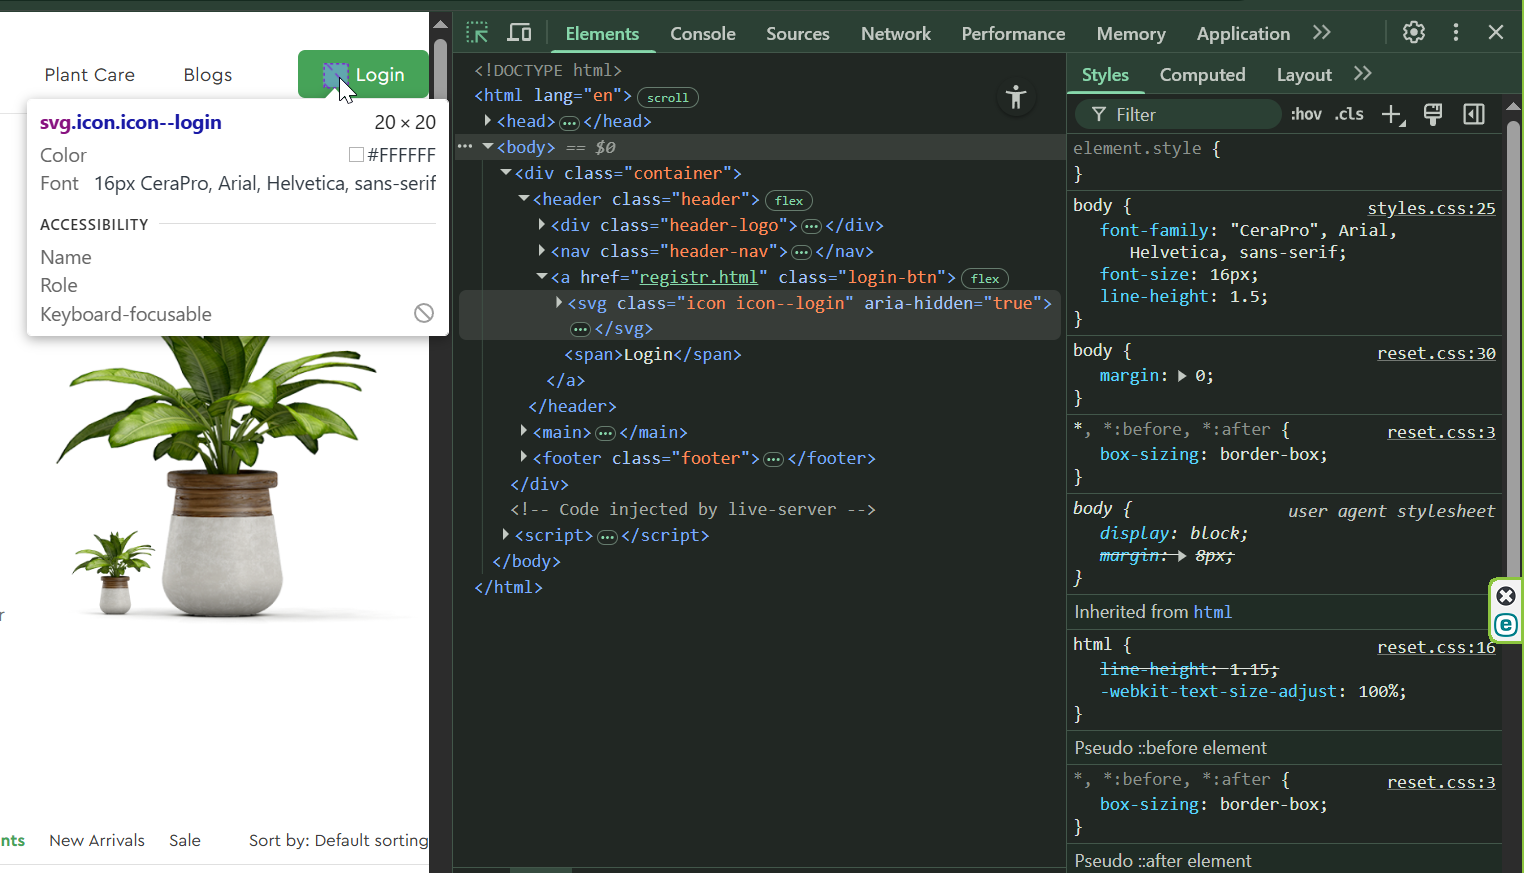
Task: Toggle the :hov element state button
Action: click(x=1305, y=114)
